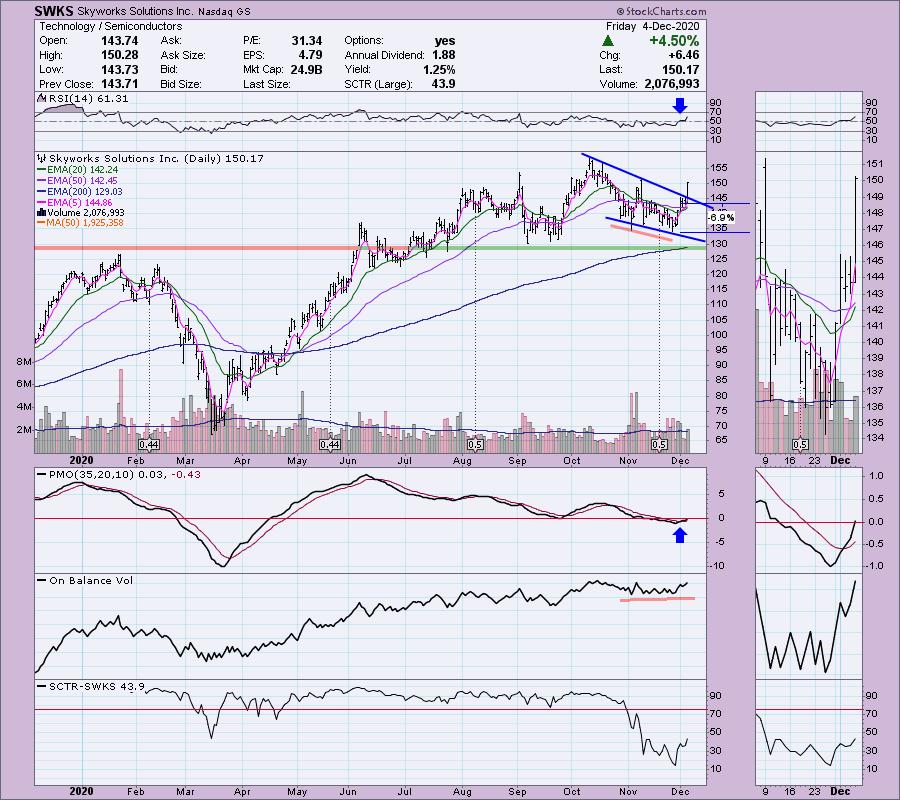This screenshot has width=900, height=800.
Task: Click the +4.50% percent change
Action: [674, 41]
